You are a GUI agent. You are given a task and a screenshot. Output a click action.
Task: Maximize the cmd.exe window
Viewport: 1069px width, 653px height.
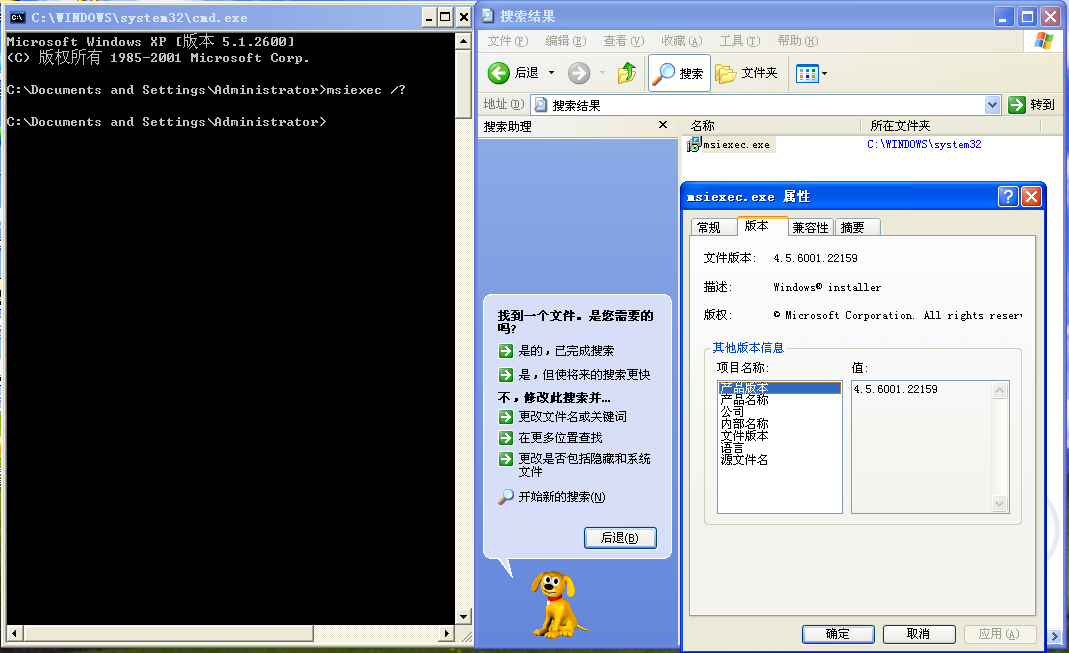coord(446,18)
